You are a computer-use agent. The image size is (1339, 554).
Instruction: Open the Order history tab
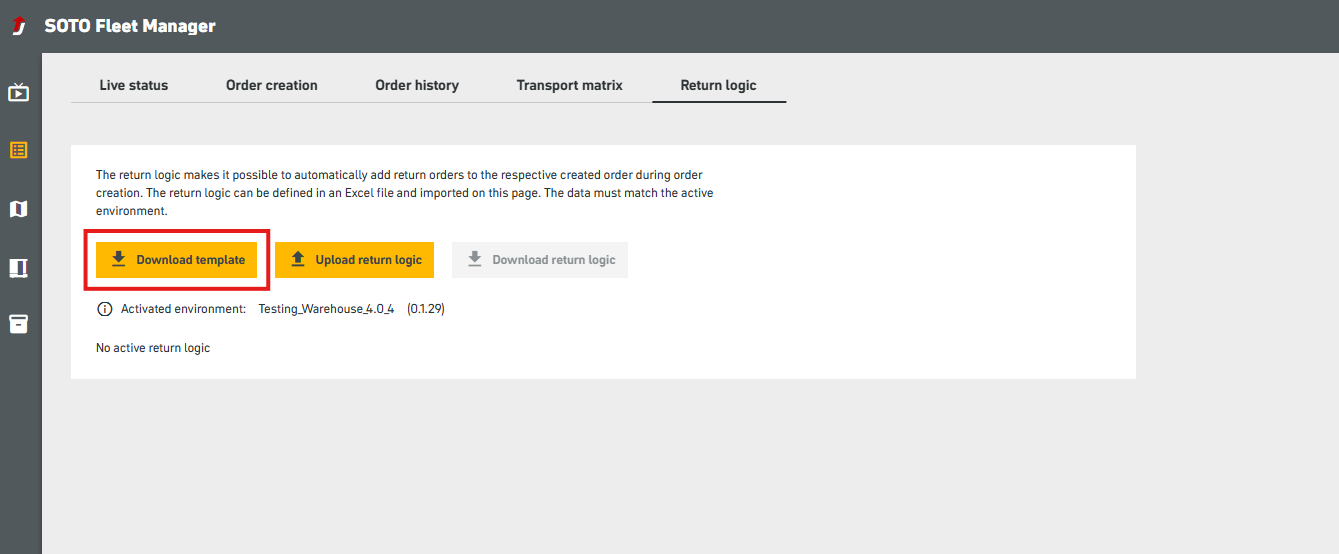point(417,85)
